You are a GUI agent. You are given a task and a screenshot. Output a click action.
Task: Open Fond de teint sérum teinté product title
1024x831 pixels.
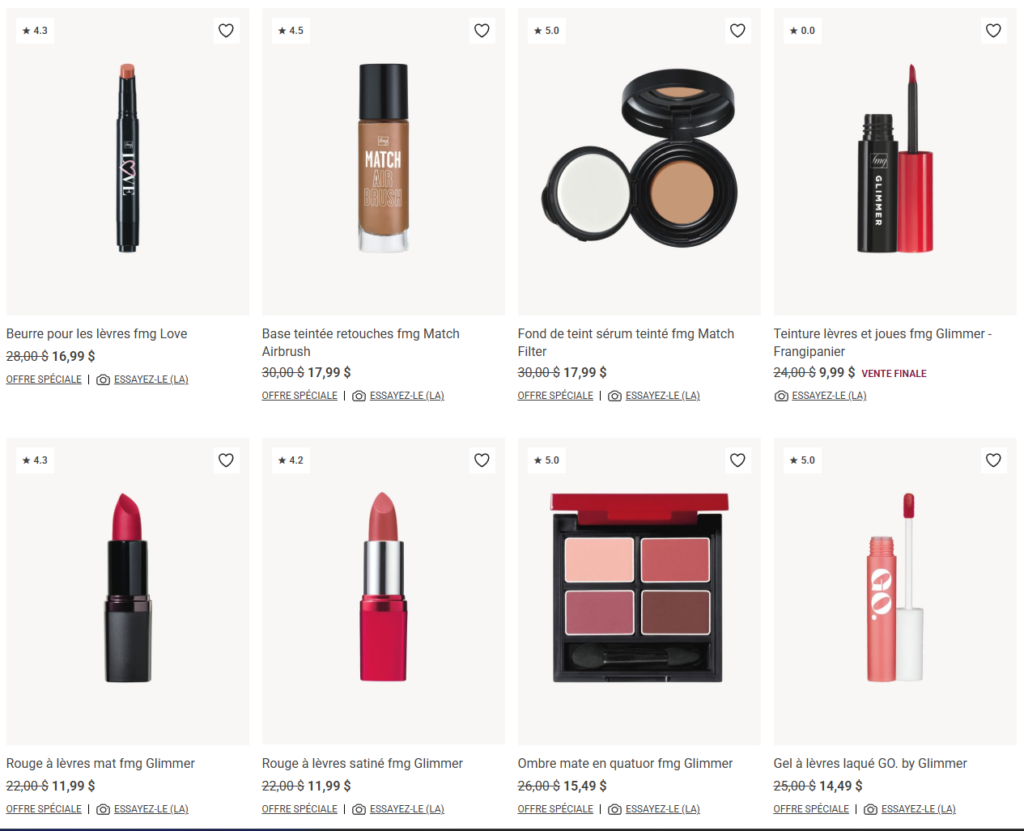(626, 342)
